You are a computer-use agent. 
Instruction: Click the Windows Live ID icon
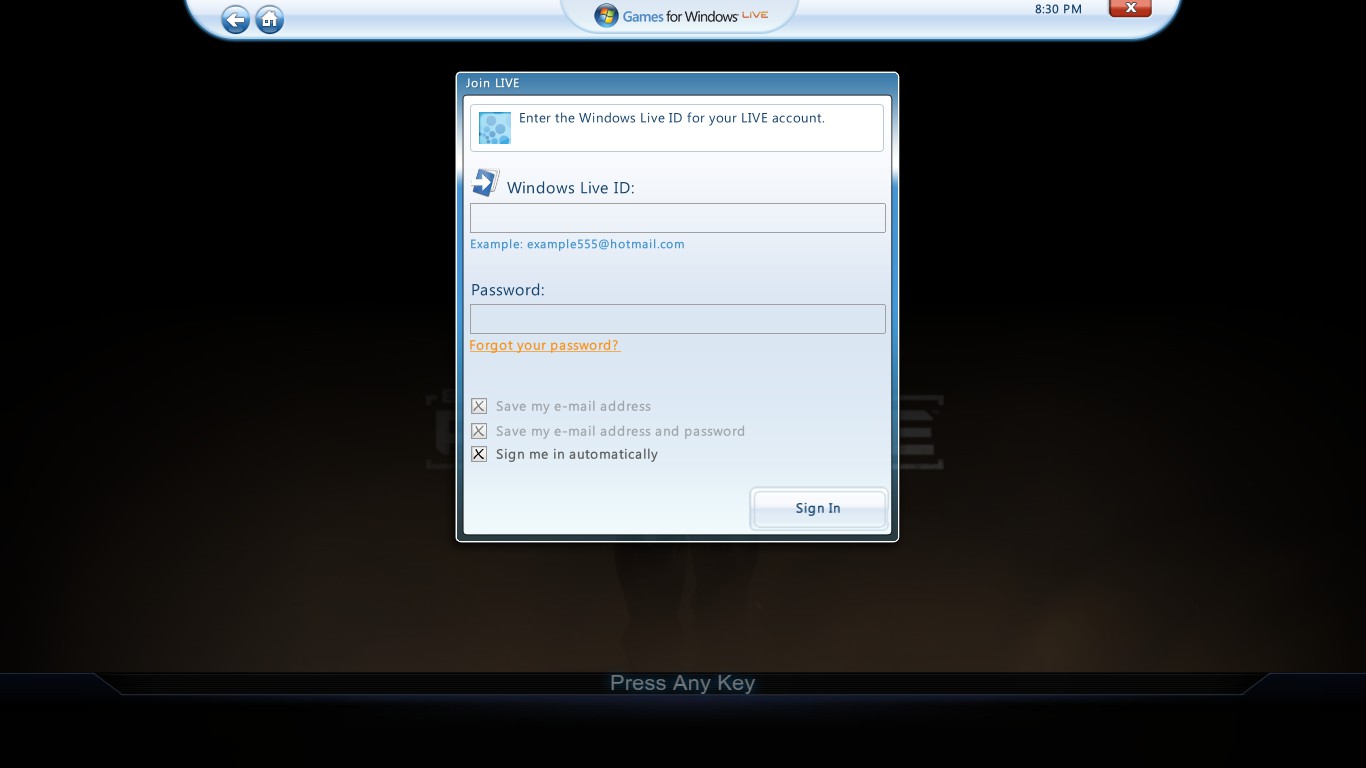click(x=485, y=183)
